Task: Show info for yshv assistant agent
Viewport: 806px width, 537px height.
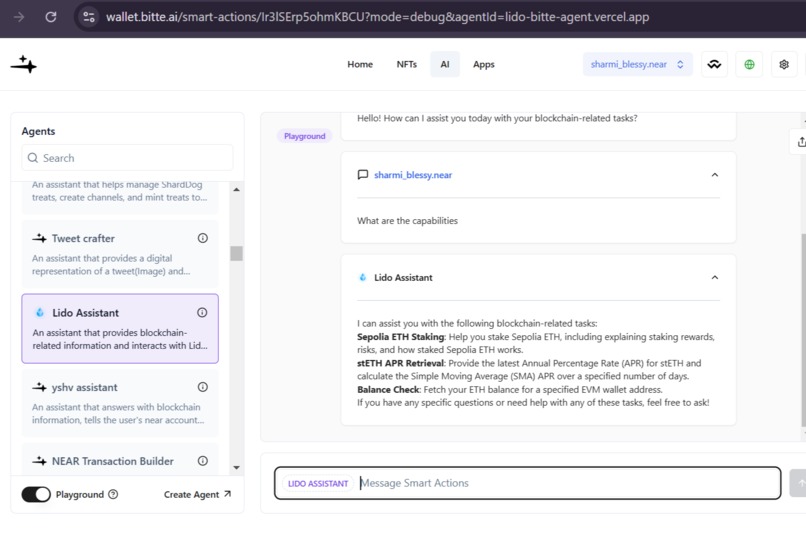Action: pyautogui.click(x=203, y=387)
